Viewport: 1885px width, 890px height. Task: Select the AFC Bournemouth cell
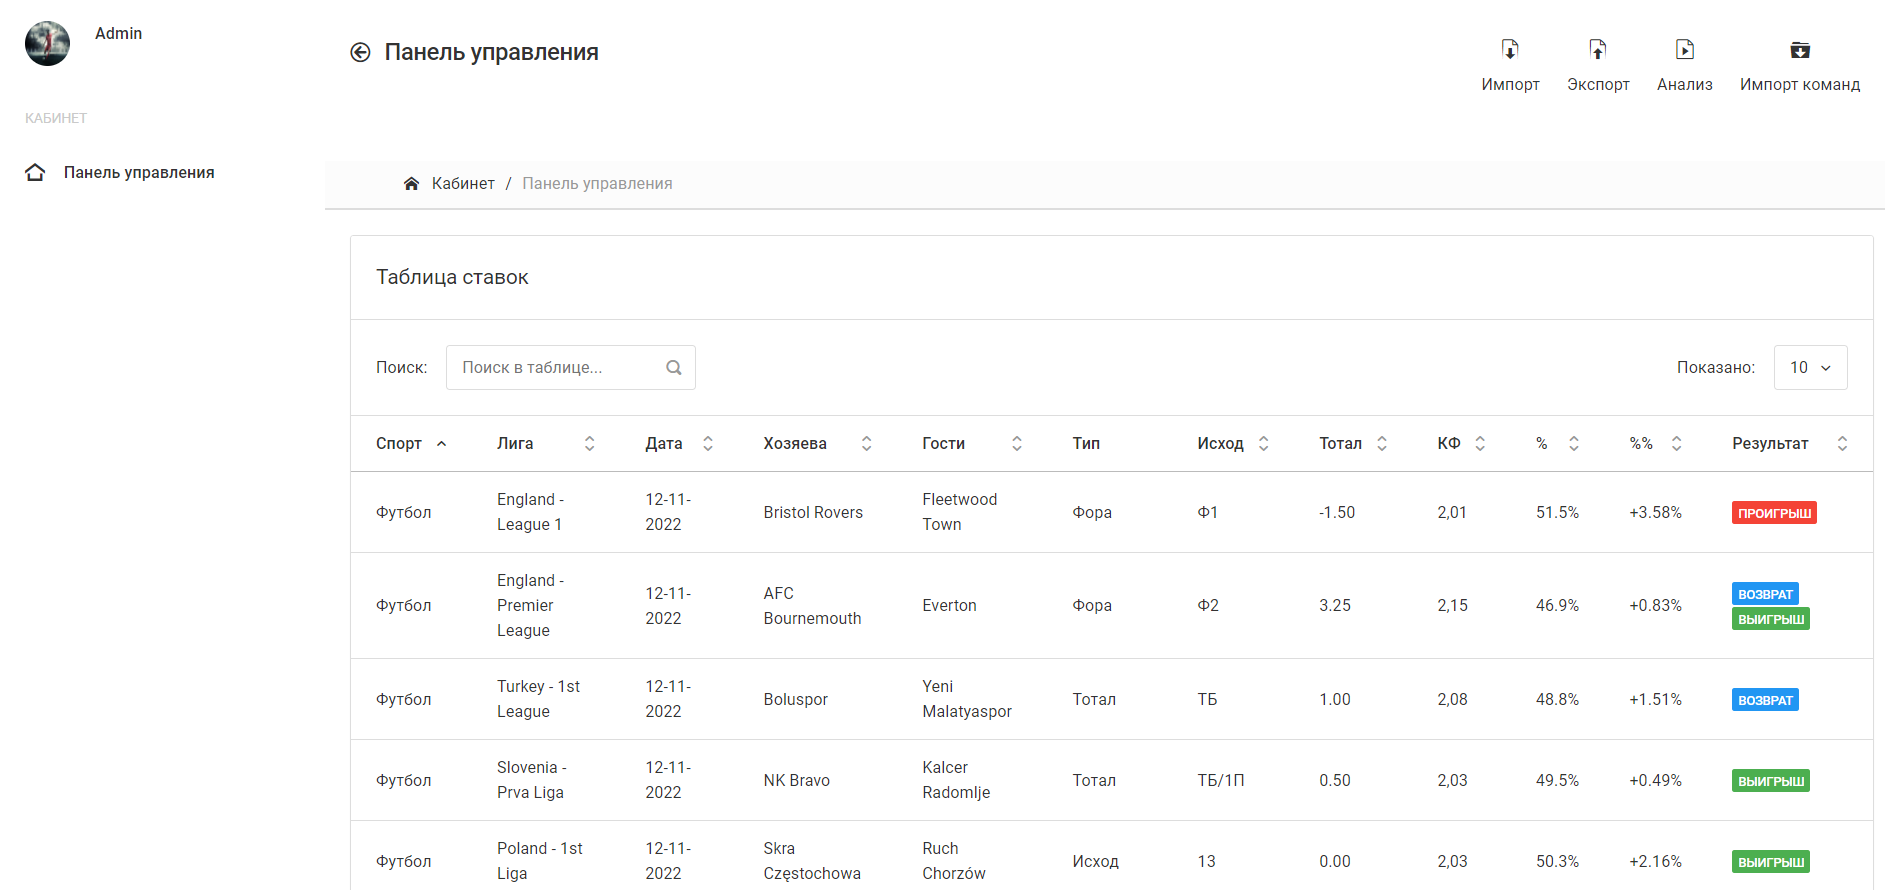coord(812,606)
